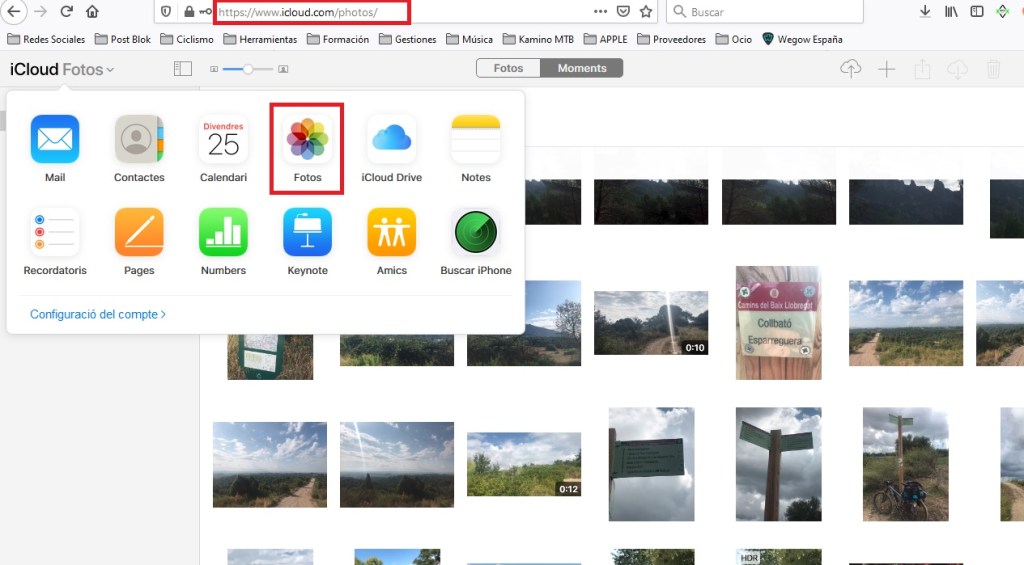Switch to the Fotos view tab

pyautogui.click(x=508, y=69)
